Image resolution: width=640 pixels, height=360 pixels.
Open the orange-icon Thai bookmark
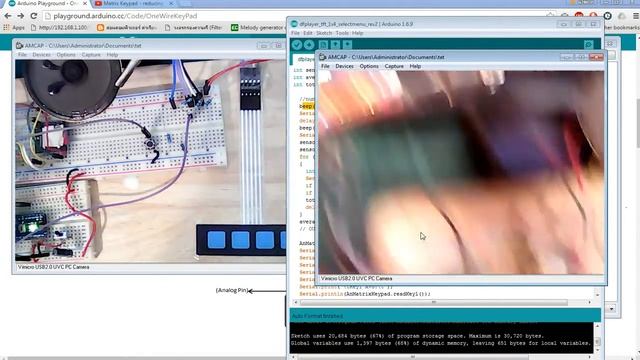point(127,27)
